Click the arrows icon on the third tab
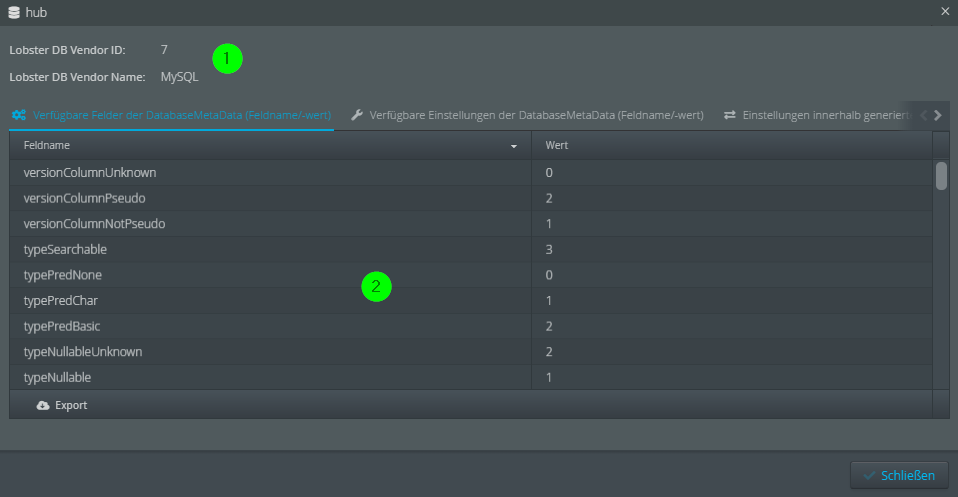 [x=730, y=115]
